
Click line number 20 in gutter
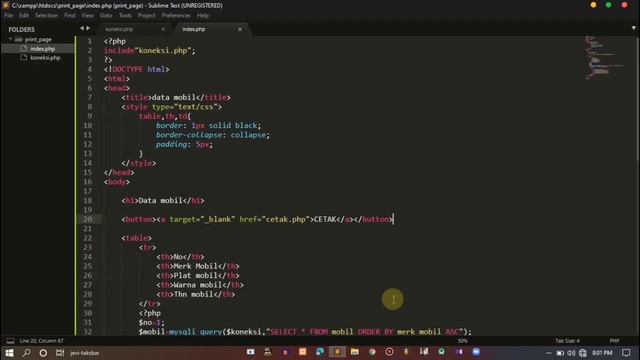(x=88, y=219)
